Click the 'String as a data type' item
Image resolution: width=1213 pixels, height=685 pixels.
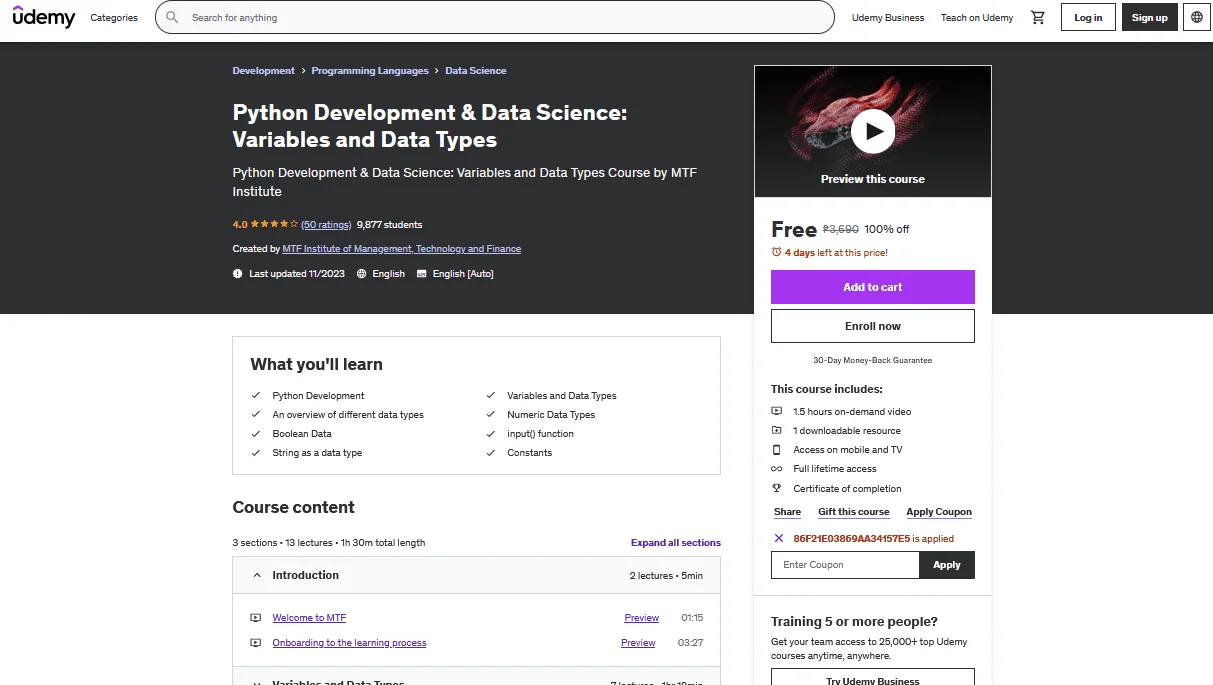317,452
